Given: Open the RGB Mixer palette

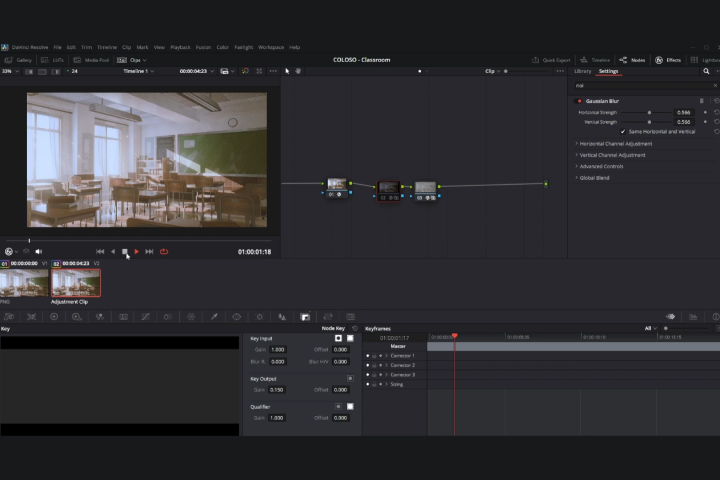Looking at the screenshot, I should 100,316.
